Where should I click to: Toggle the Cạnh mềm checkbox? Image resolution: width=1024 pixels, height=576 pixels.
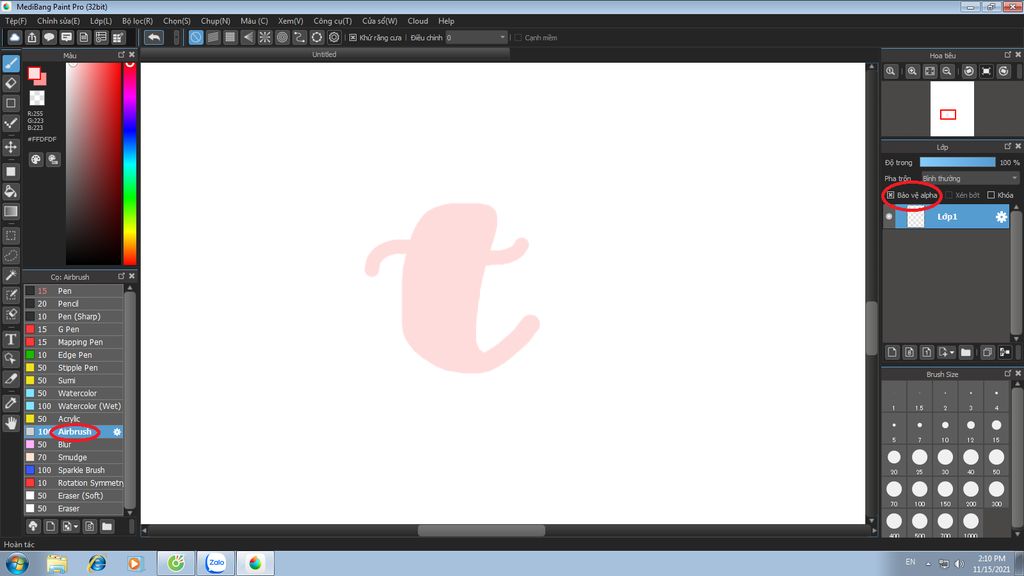(x=518, y=38)
